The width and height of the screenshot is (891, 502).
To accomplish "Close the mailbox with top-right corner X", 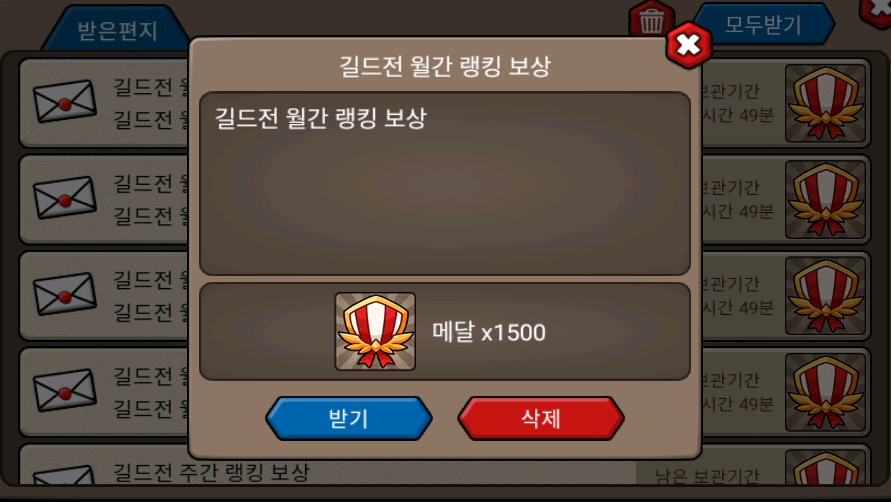I will (877, 11).
